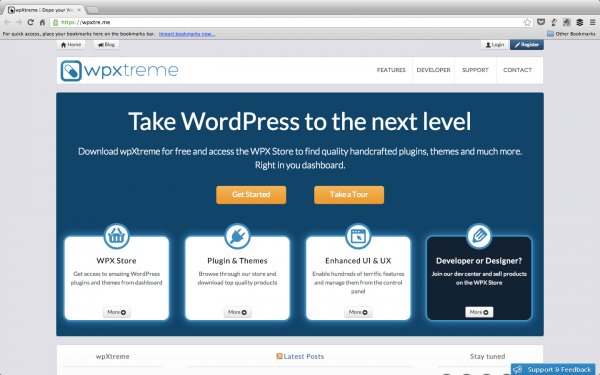The width and height of the screenshot is (600, 375).
Task: Open the DEVELOPER menu item
Action: point(433,70)
